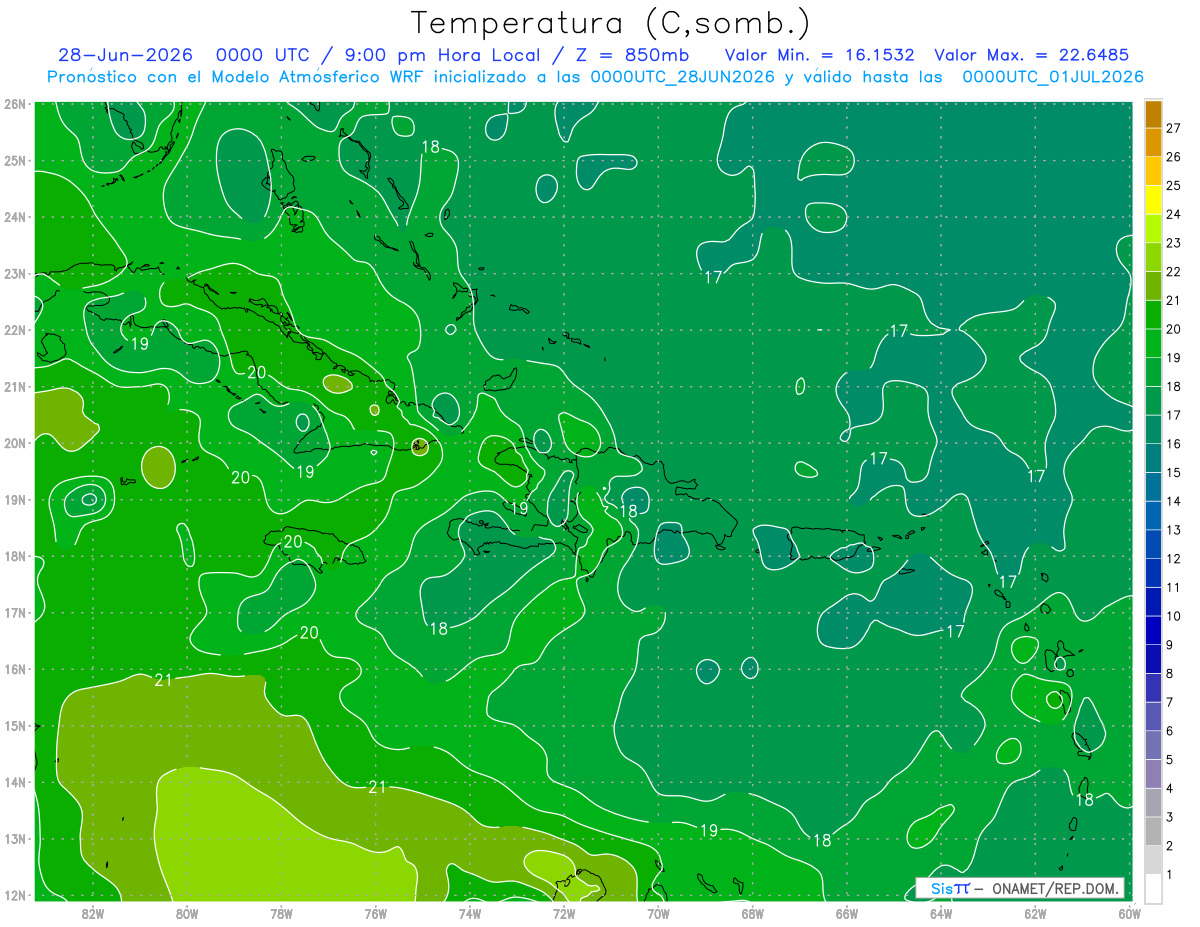Image resolution: width=1200 pixels, height=927 pixels.
Task: Click the '23N' latitude axis label
Action: click(x=14, y=273)
